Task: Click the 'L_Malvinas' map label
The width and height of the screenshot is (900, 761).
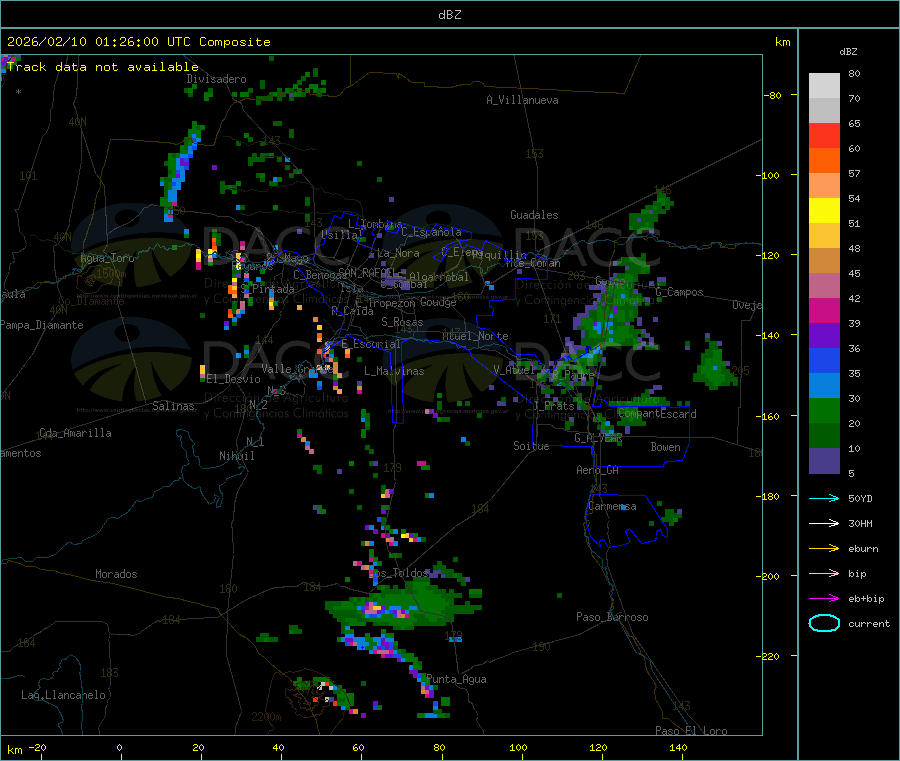Action: [x=394, y=371]
